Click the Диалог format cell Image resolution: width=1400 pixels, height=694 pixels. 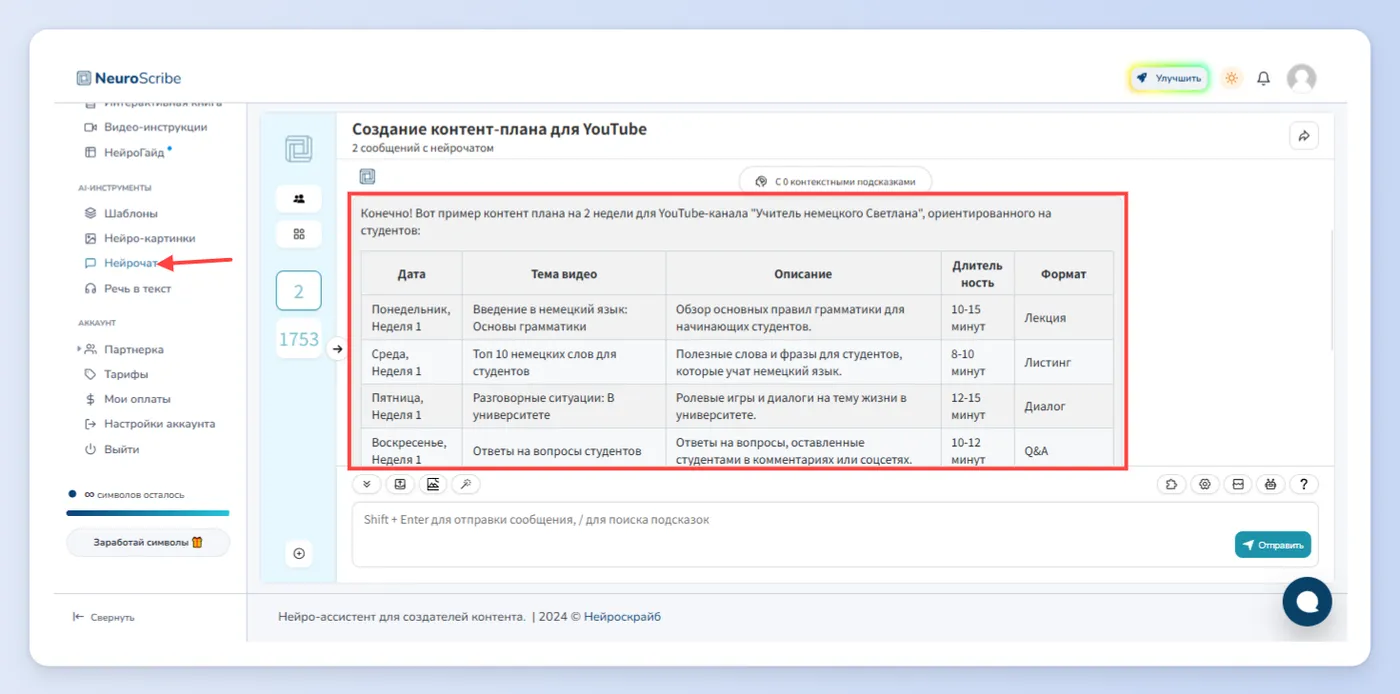coord(1063,406)
